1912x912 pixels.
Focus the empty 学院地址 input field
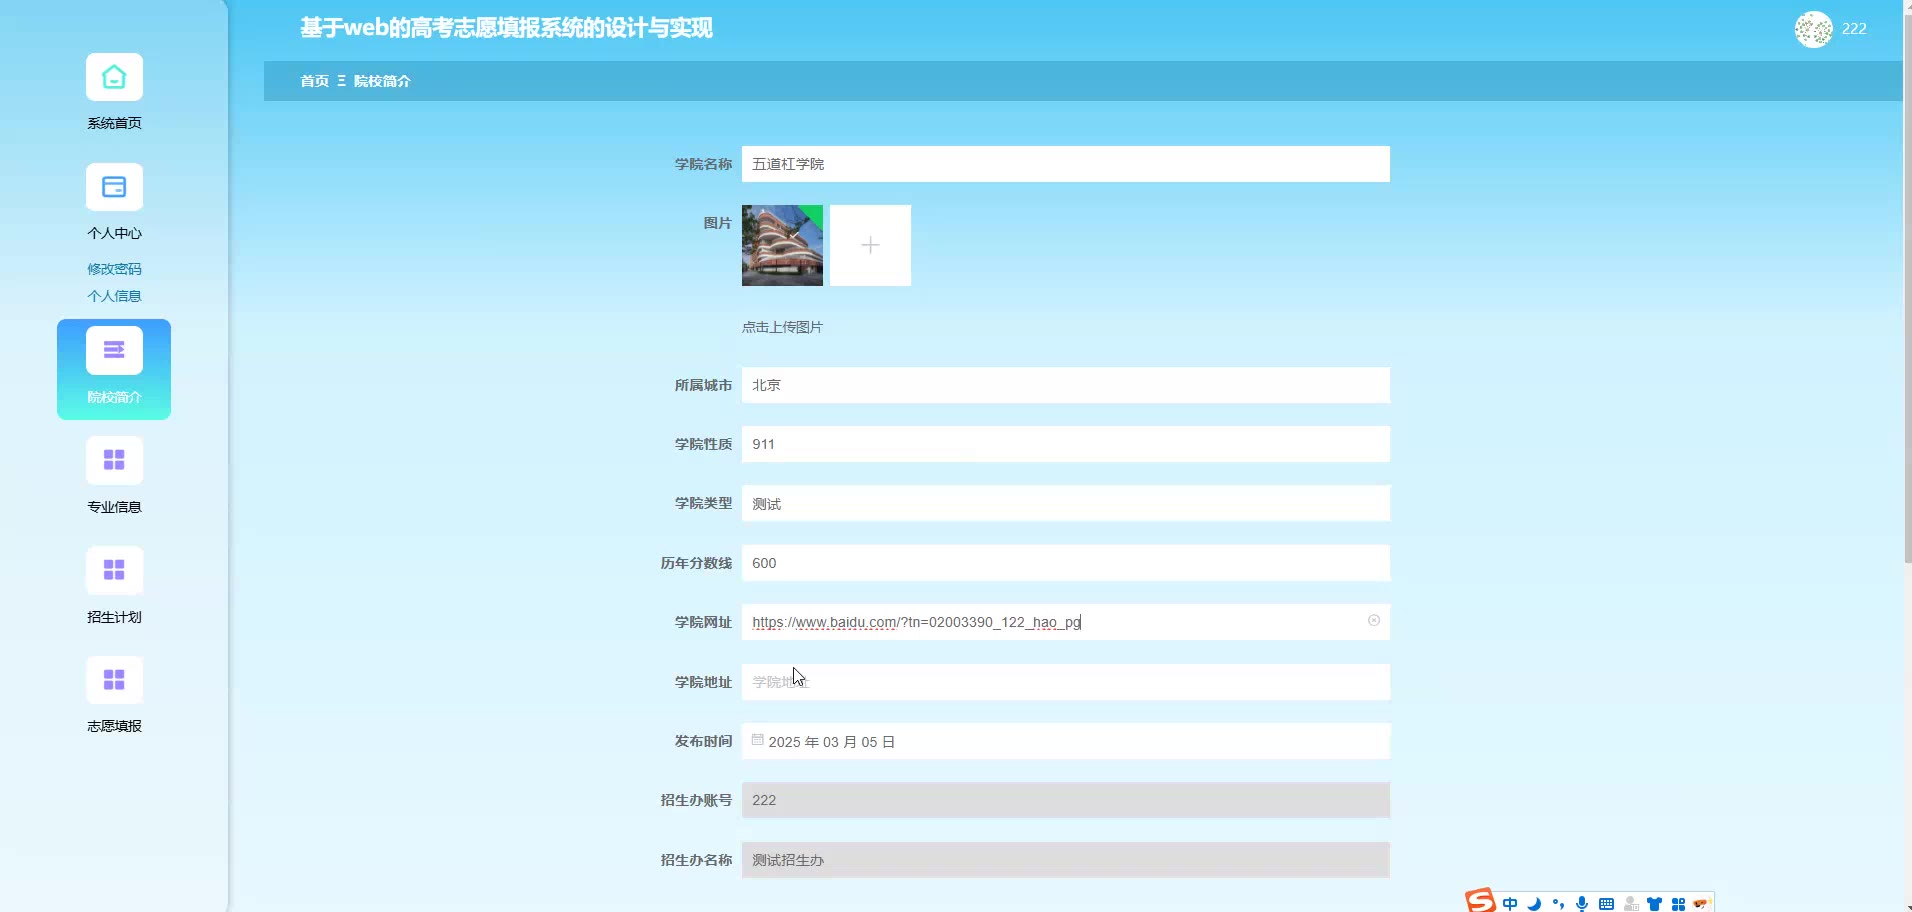[1066, 682]
